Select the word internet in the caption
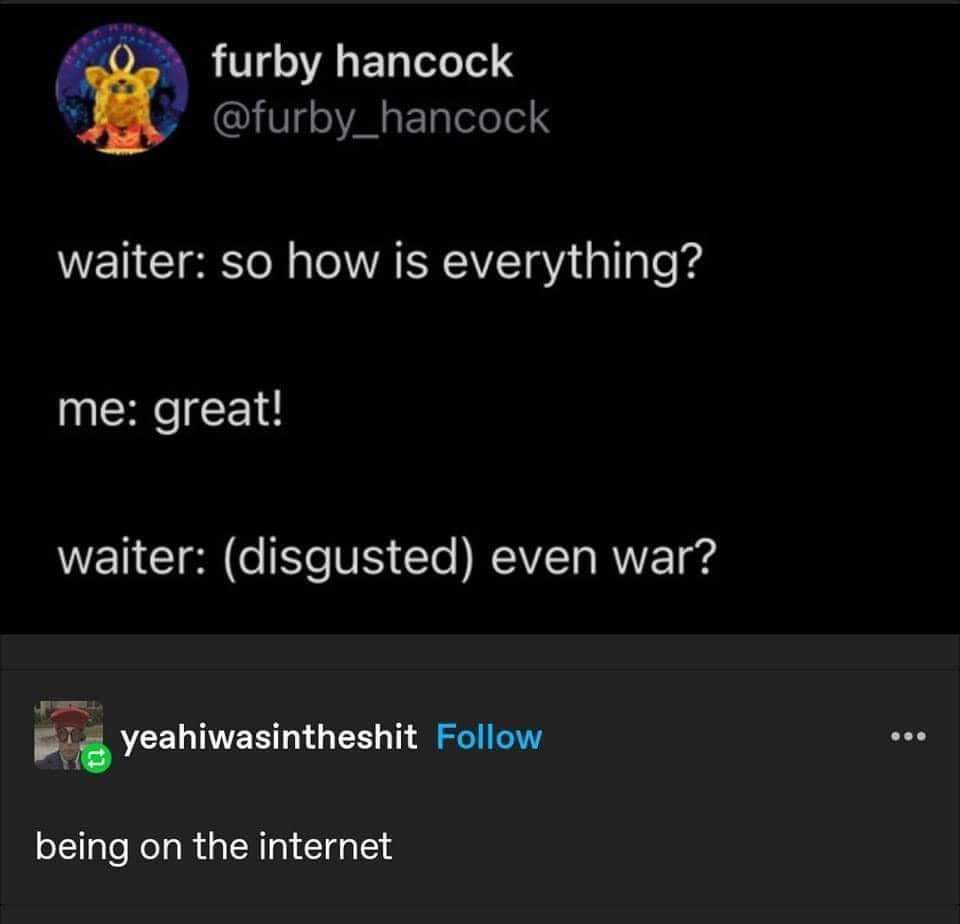This screenshot has height=924, width=960. pyautogui.click(x=325, y=847)
